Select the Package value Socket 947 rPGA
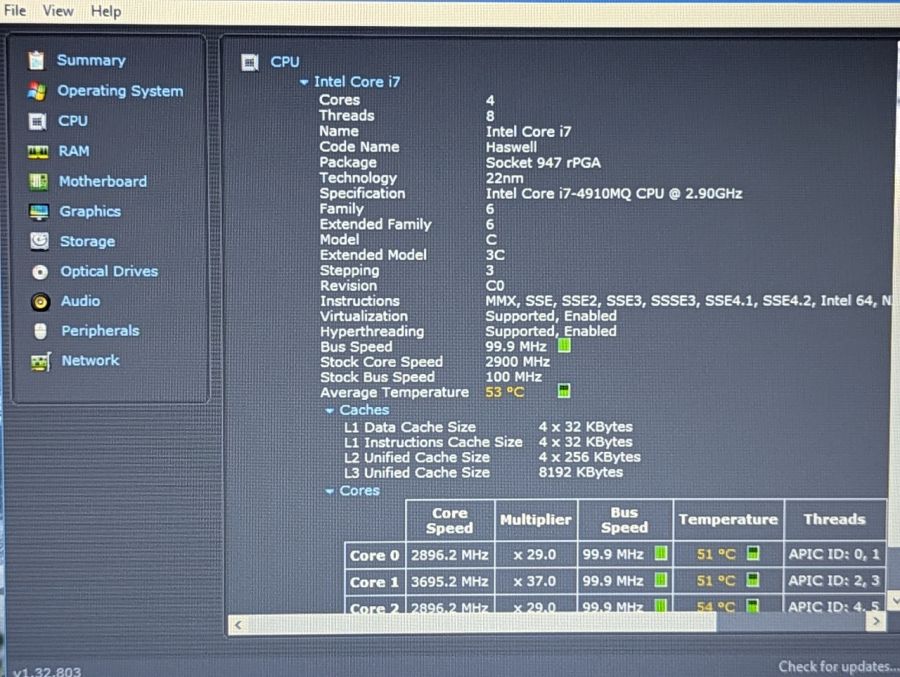Screen dimensions: 900x677 543,163
